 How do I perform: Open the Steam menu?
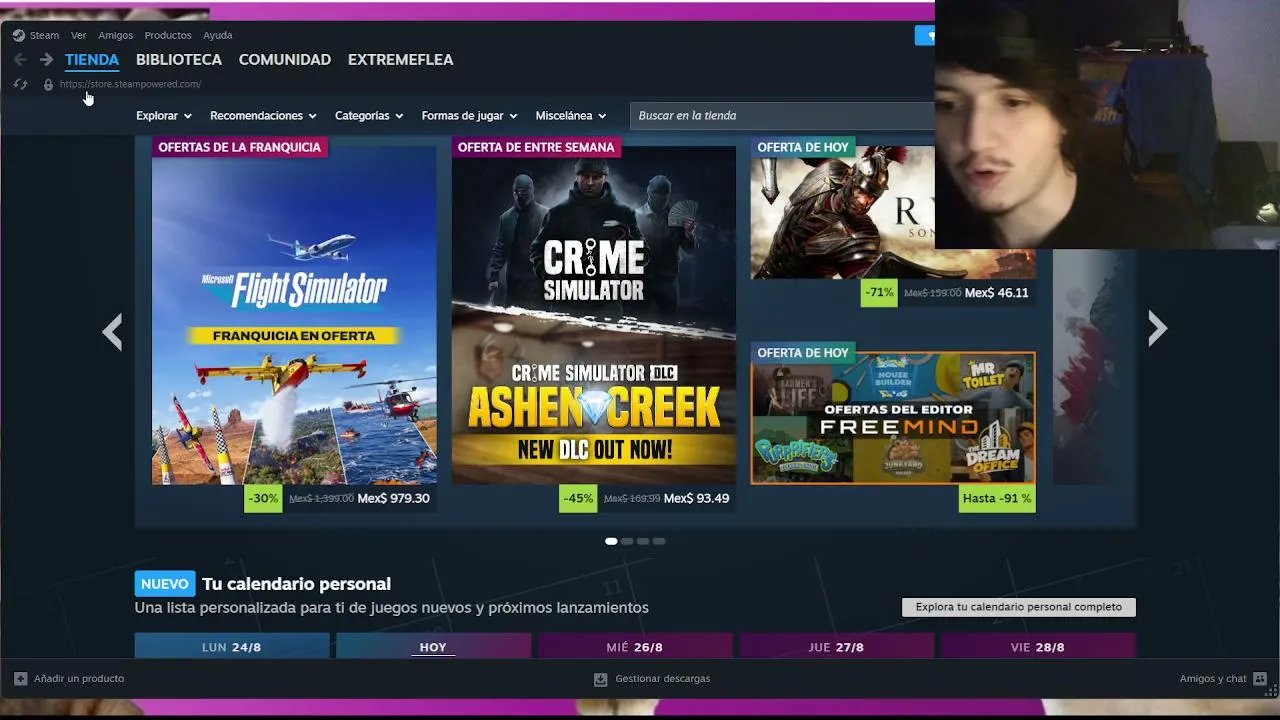coord(44,35)
